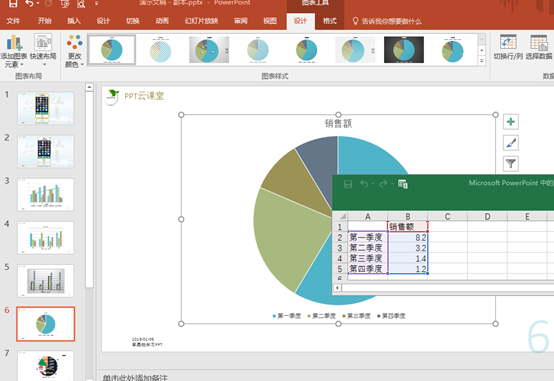The width and height of the screenshot is (554, 381).
Task: Switch to the Slide Show tab
Action: click(201, 21)
